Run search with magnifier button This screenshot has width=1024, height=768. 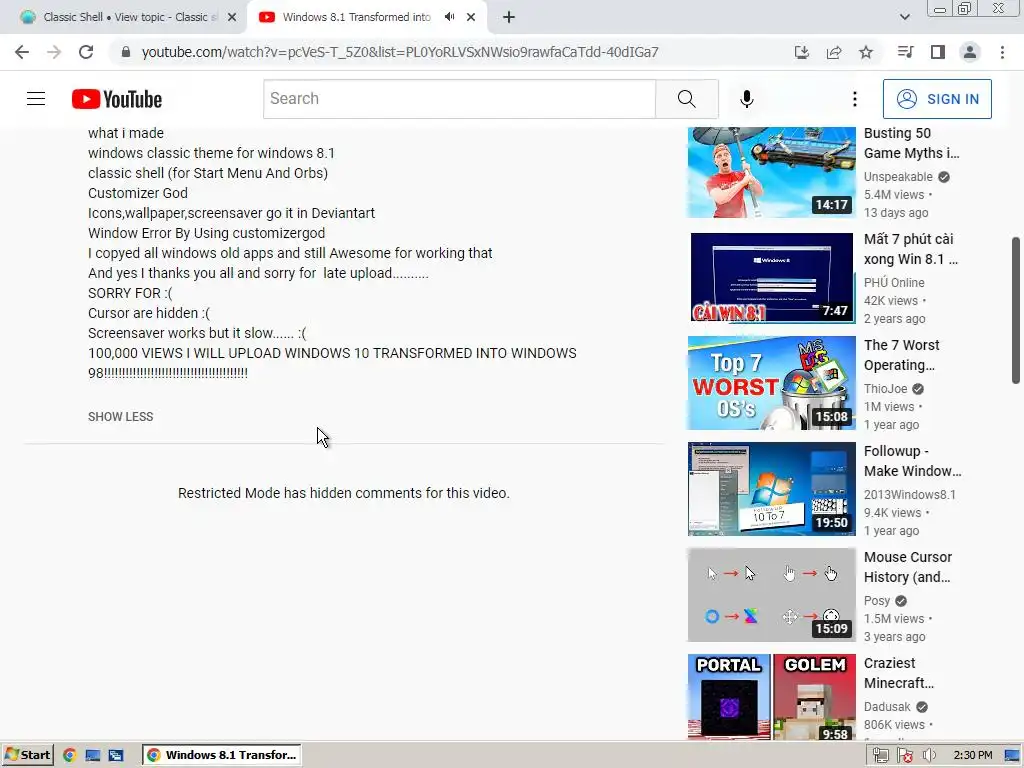pos(686,99)
